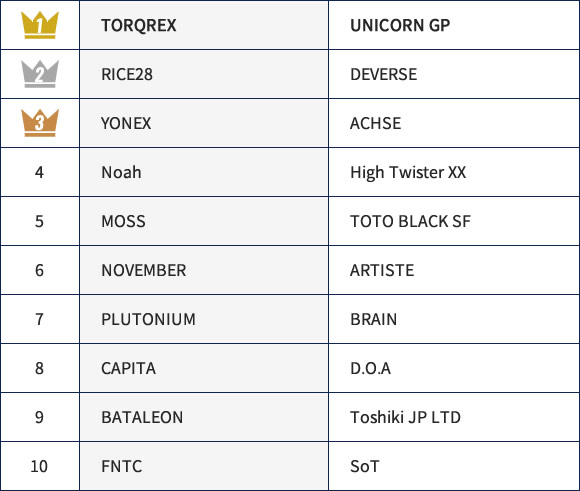Click the DEVERSE model name
This screenshot has height=491, width=580.
[384, 74]
